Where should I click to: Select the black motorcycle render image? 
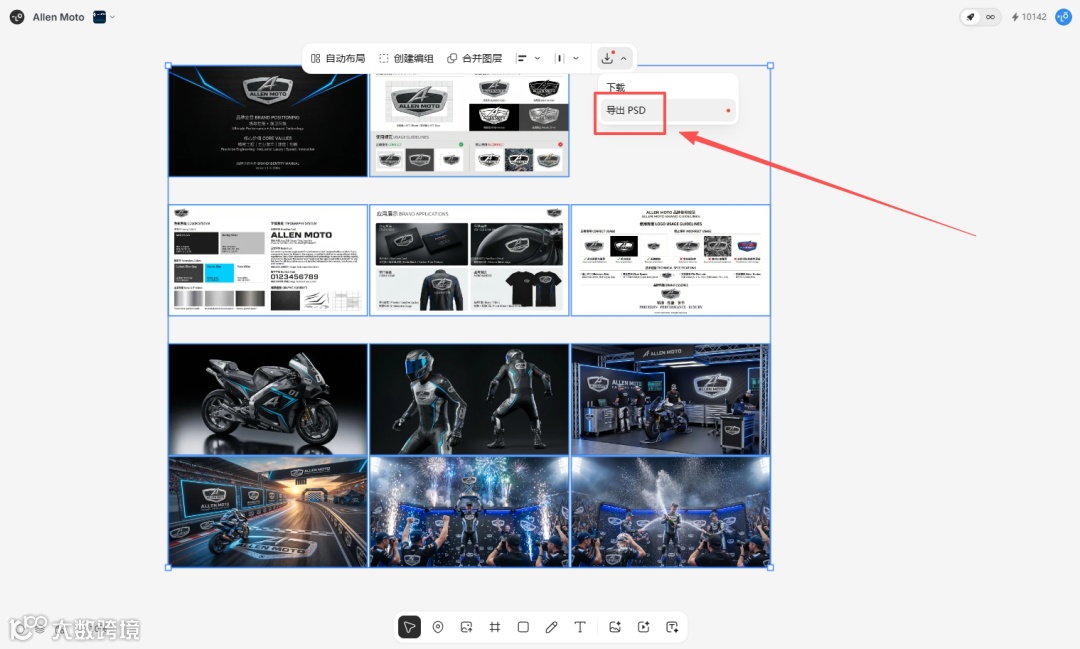(268, 400)
